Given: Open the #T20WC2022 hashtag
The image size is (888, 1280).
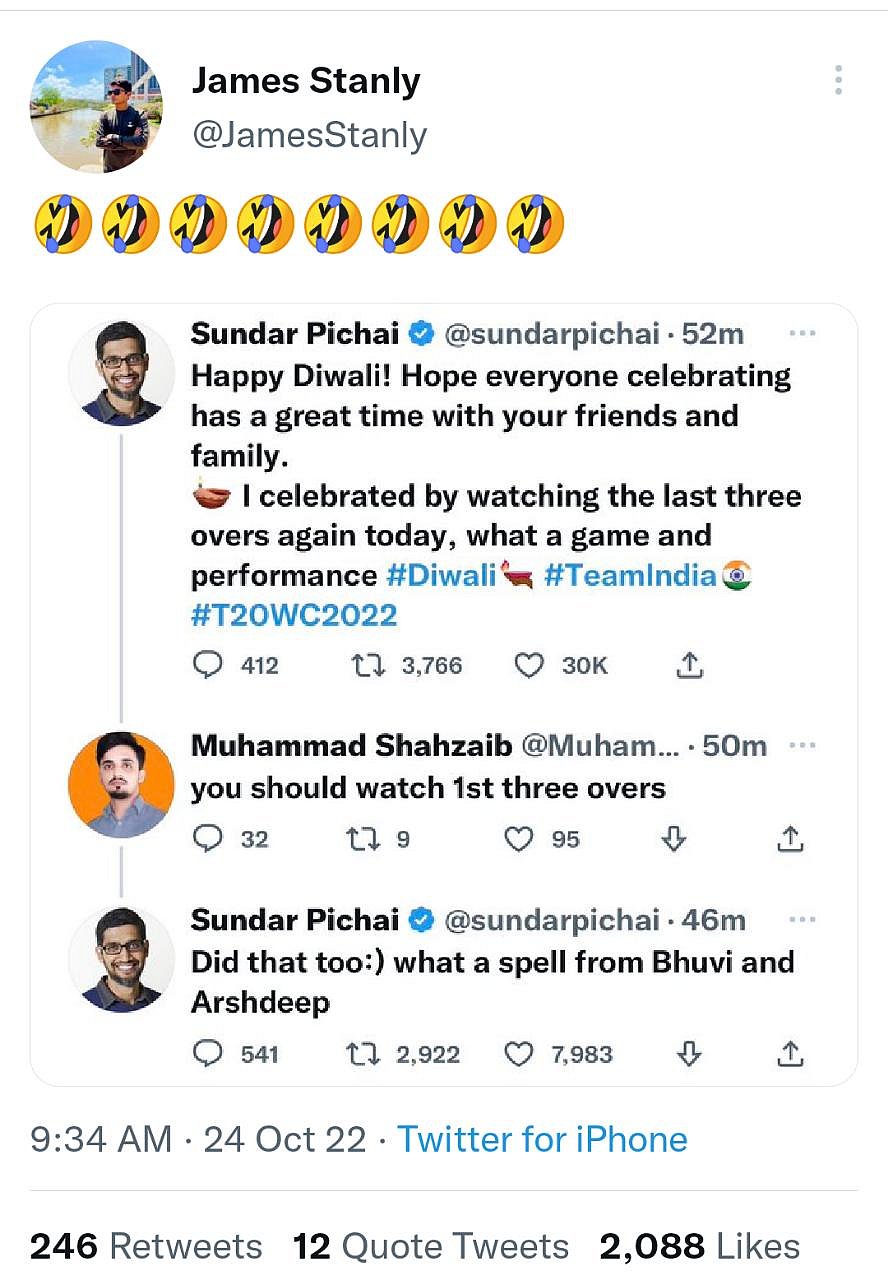Looking at the screenshot, I should [x=294, y=615].
